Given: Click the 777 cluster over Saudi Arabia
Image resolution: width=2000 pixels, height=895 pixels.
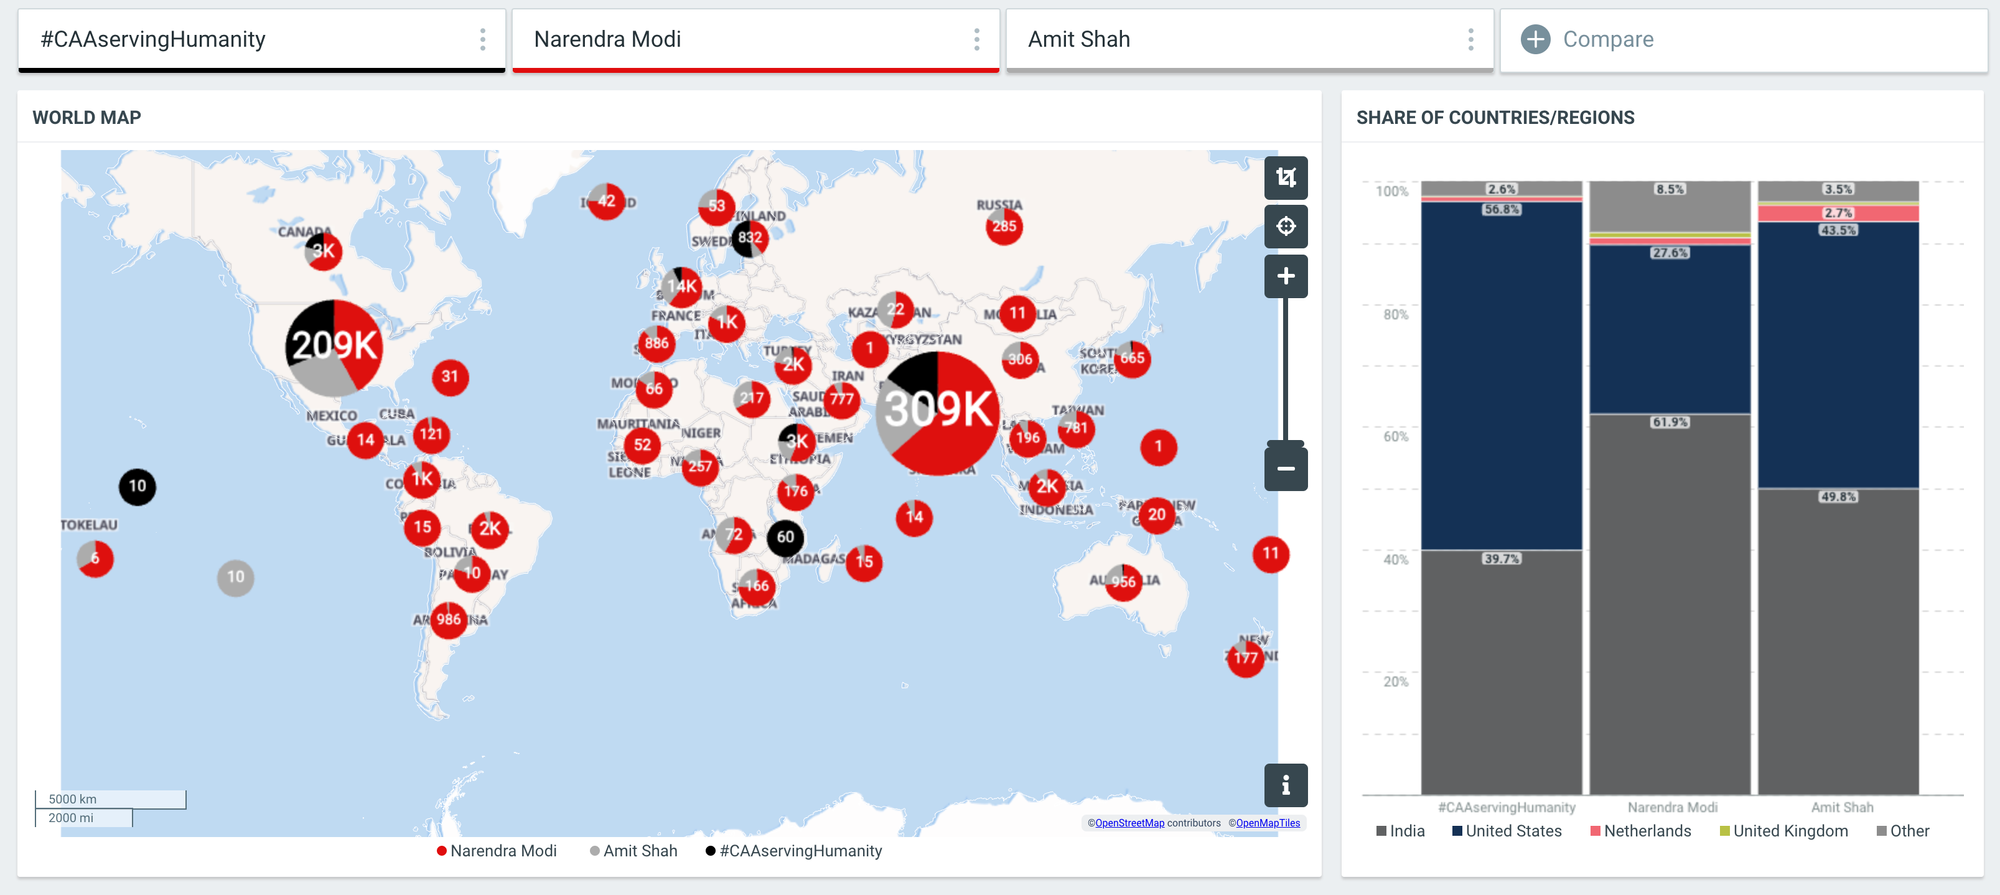Looking at the screenshot, I should (x=842, y=400).
